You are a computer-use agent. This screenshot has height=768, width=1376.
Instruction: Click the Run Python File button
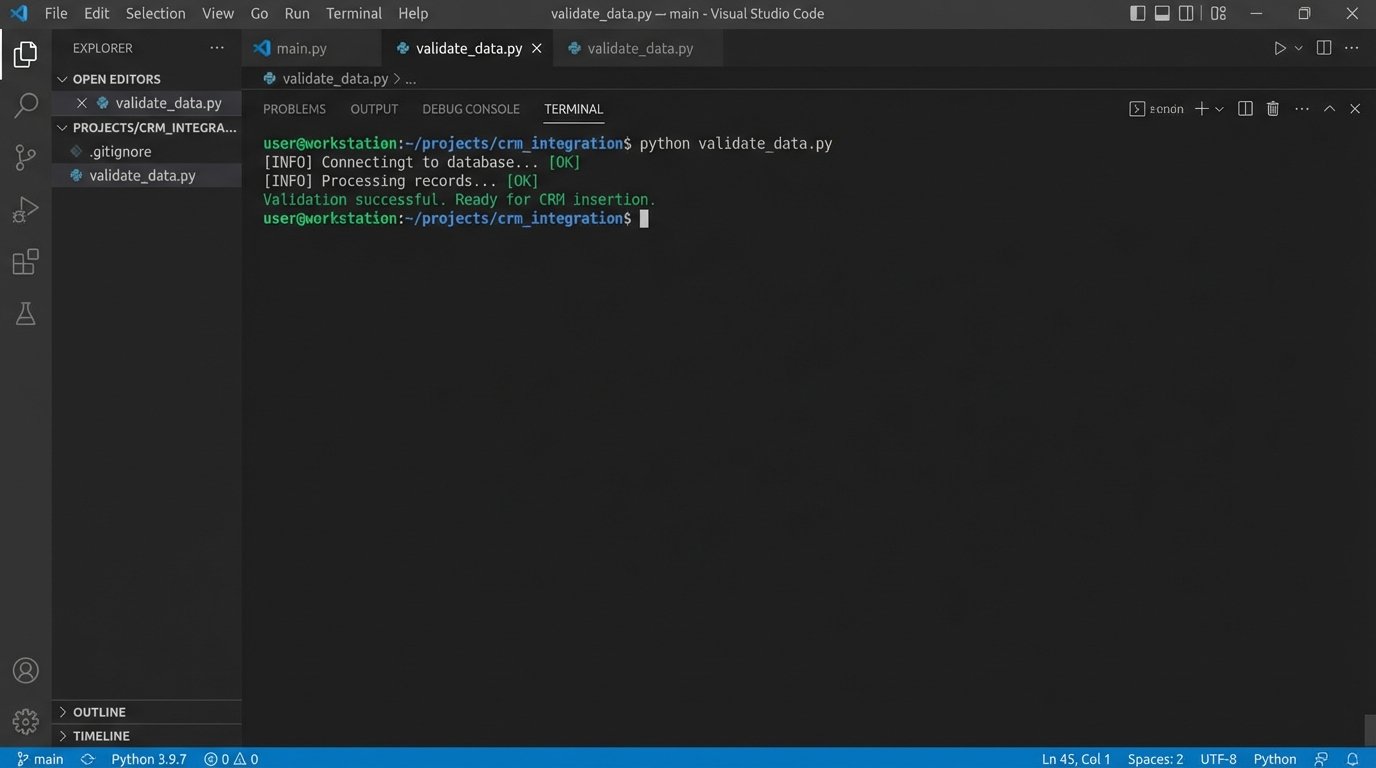click(x=1279, y=48)
